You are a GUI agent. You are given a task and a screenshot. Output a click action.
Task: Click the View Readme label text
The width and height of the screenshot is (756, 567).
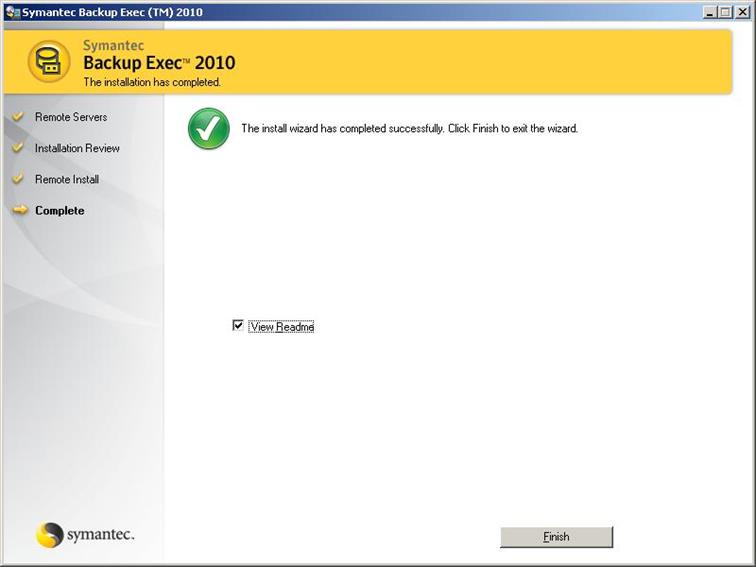[282, 326]
